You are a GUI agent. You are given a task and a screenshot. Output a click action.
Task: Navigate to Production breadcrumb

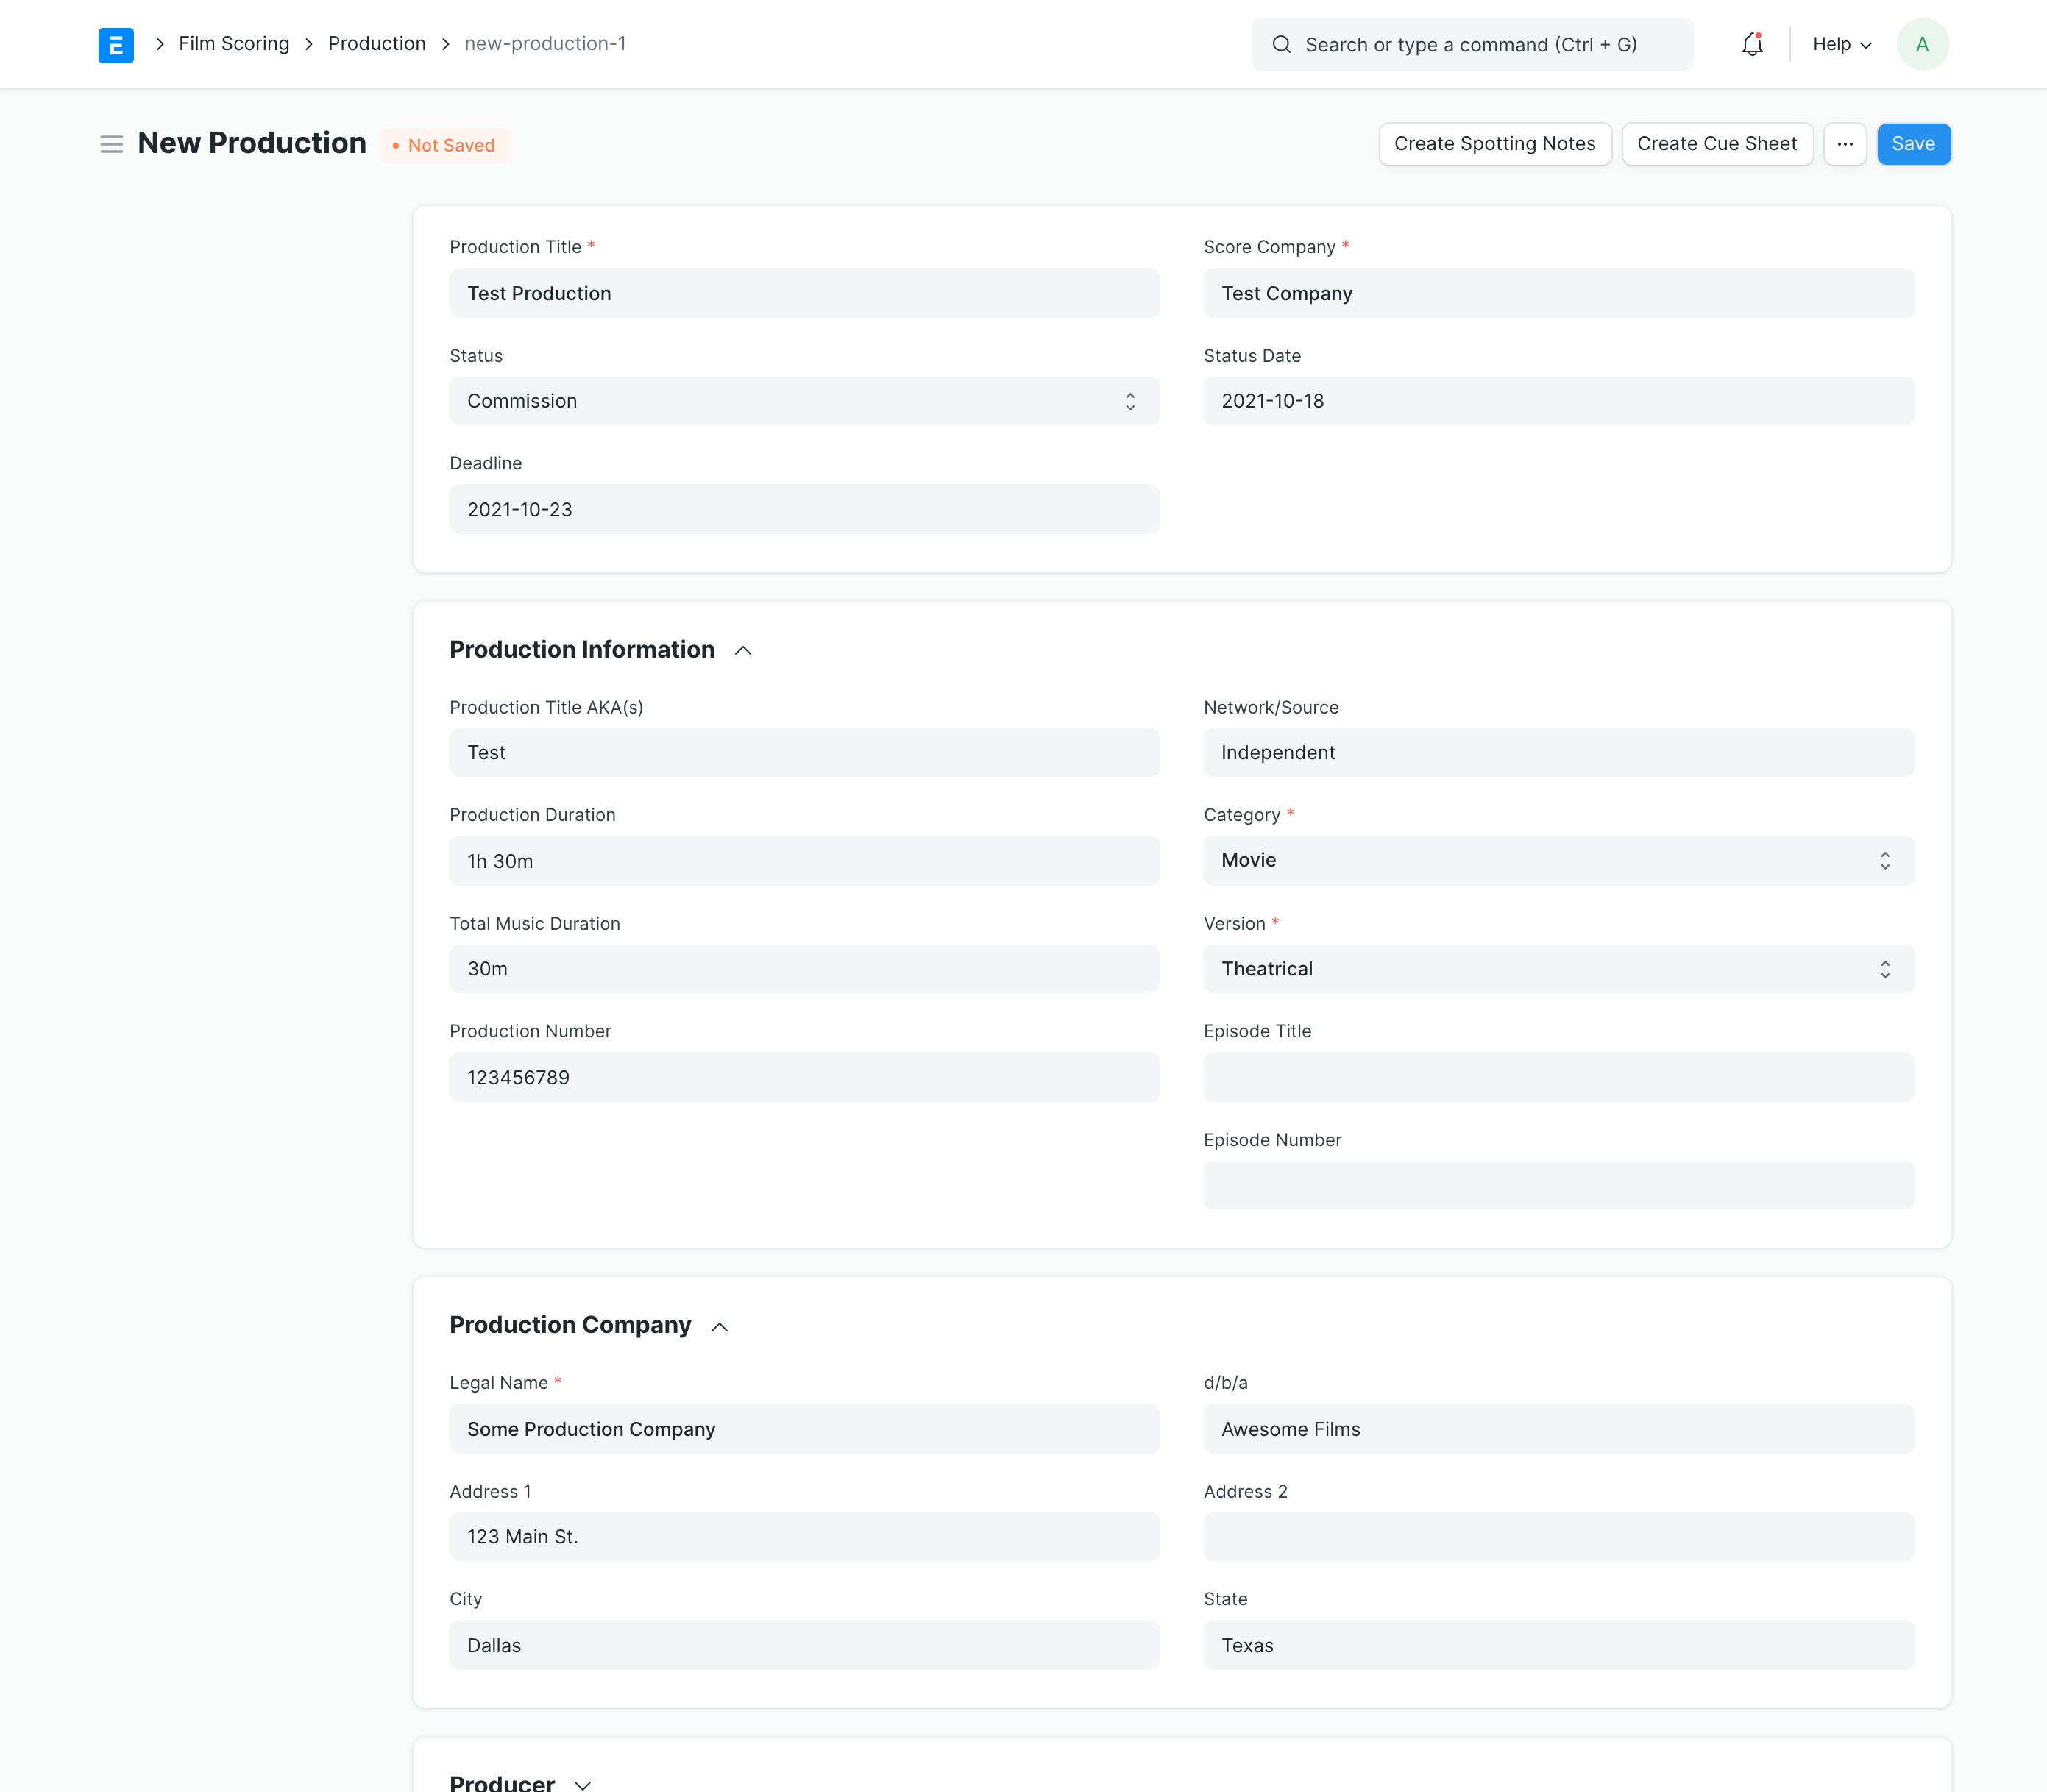coord(377,44)
